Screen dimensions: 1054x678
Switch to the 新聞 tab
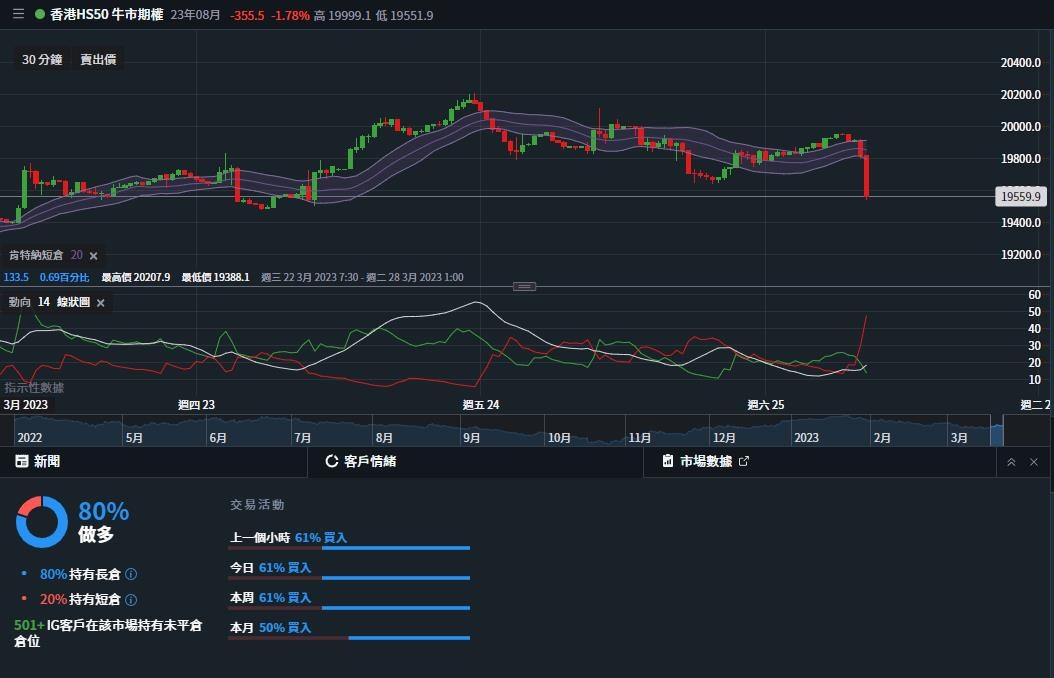[x=45, y=461]
